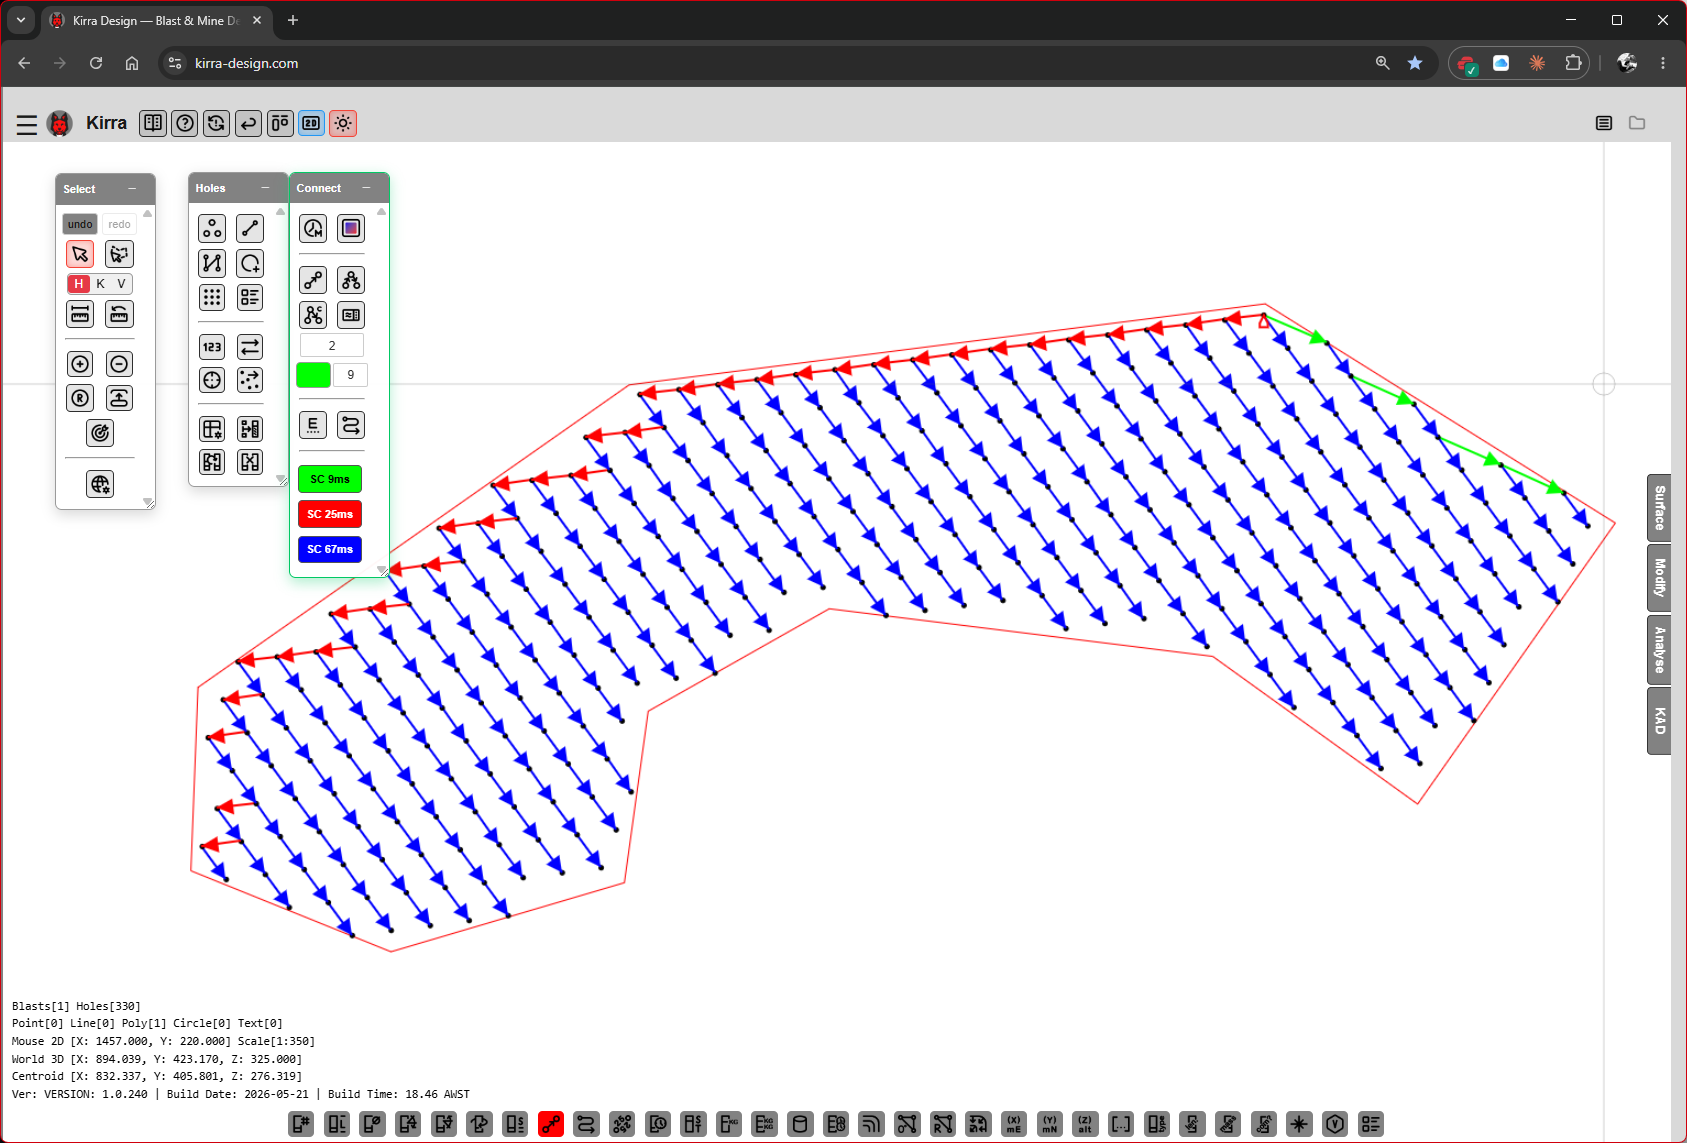Open the KAD side tab
The image size is (1687, 1143).
[x=1659, y=721]
